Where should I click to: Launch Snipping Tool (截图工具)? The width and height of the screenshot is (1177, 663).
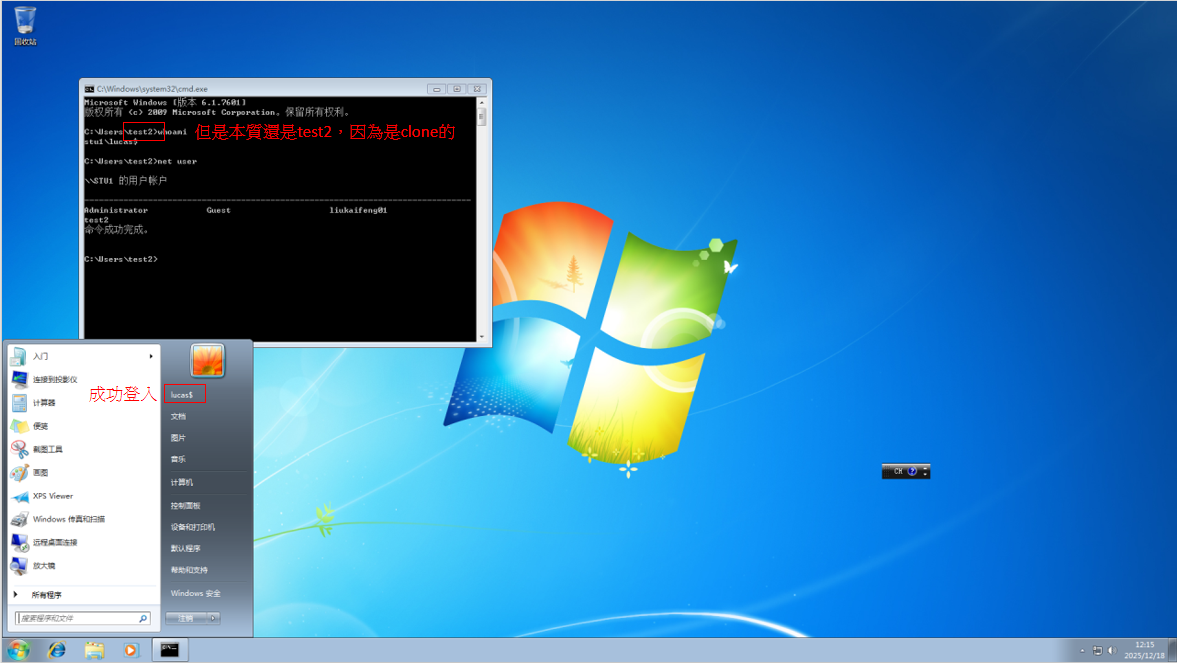click(x=83, y=449)
